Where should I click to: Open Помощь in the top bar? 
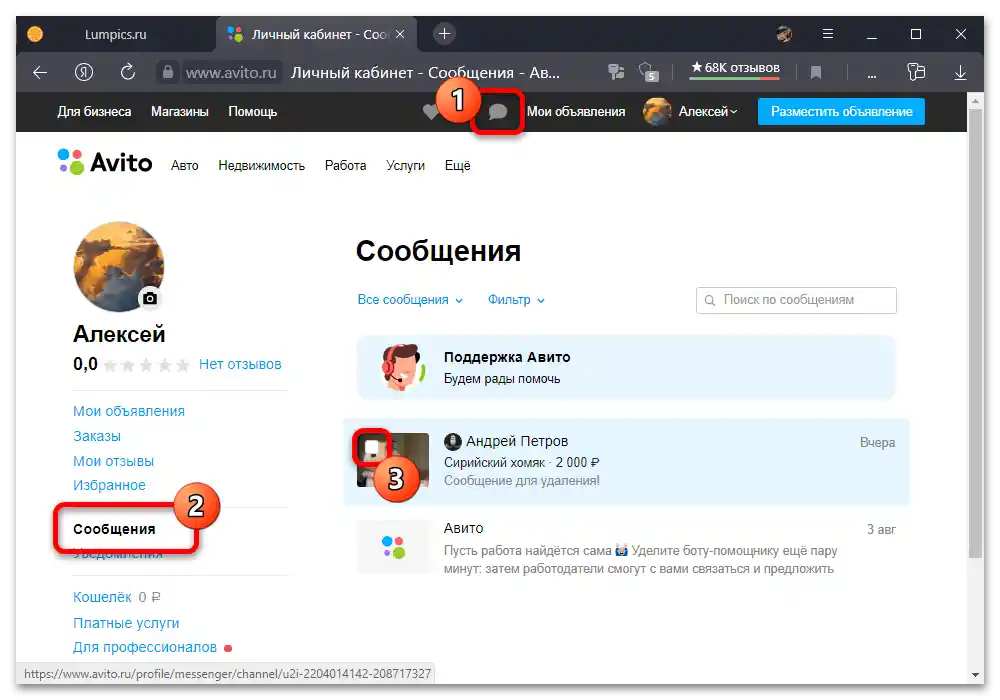click(x=253, y=112)
